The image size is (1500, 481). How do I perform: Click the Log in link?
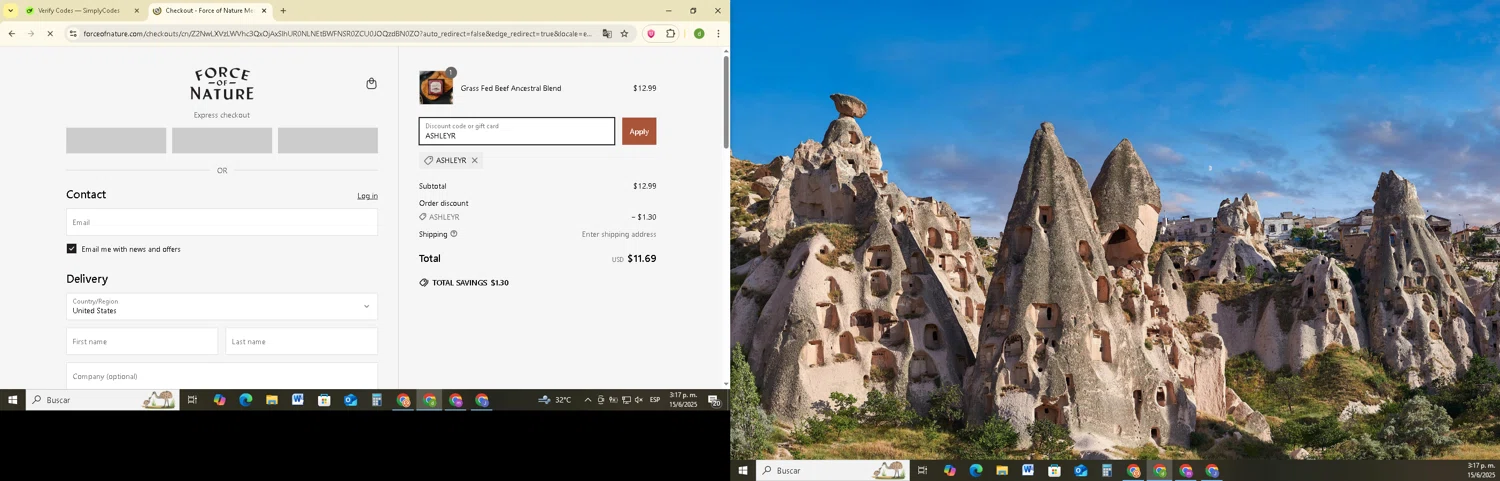pos(367,196)
